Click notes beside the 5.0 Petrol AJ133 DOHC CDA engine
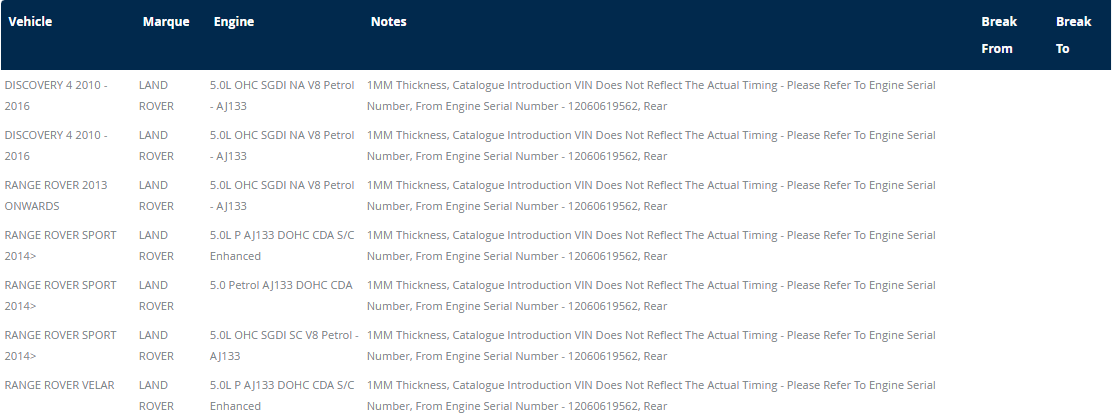The width and height of the screenshot is (1114, 420). click(651, 295)
